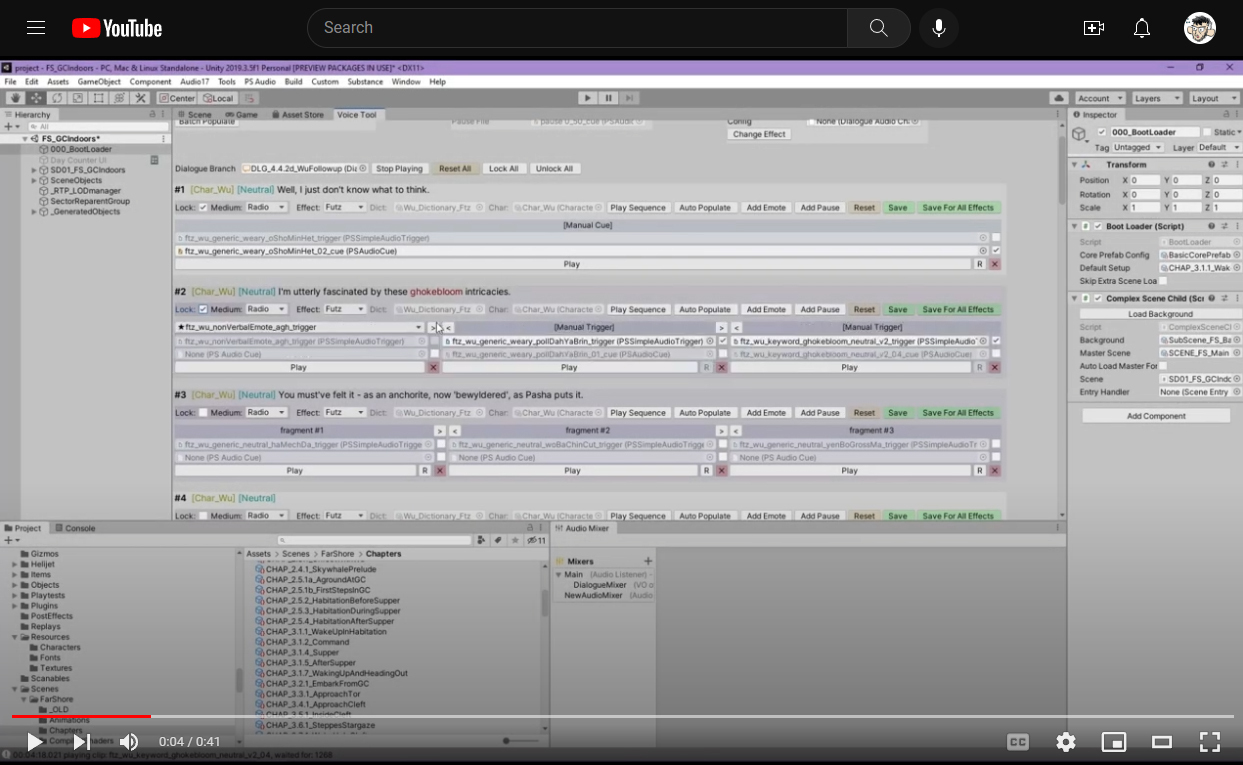The image size is (1243, 765).
Task: Toggle Lock checkbox on dialogue line #3
Action: (203, 413)
